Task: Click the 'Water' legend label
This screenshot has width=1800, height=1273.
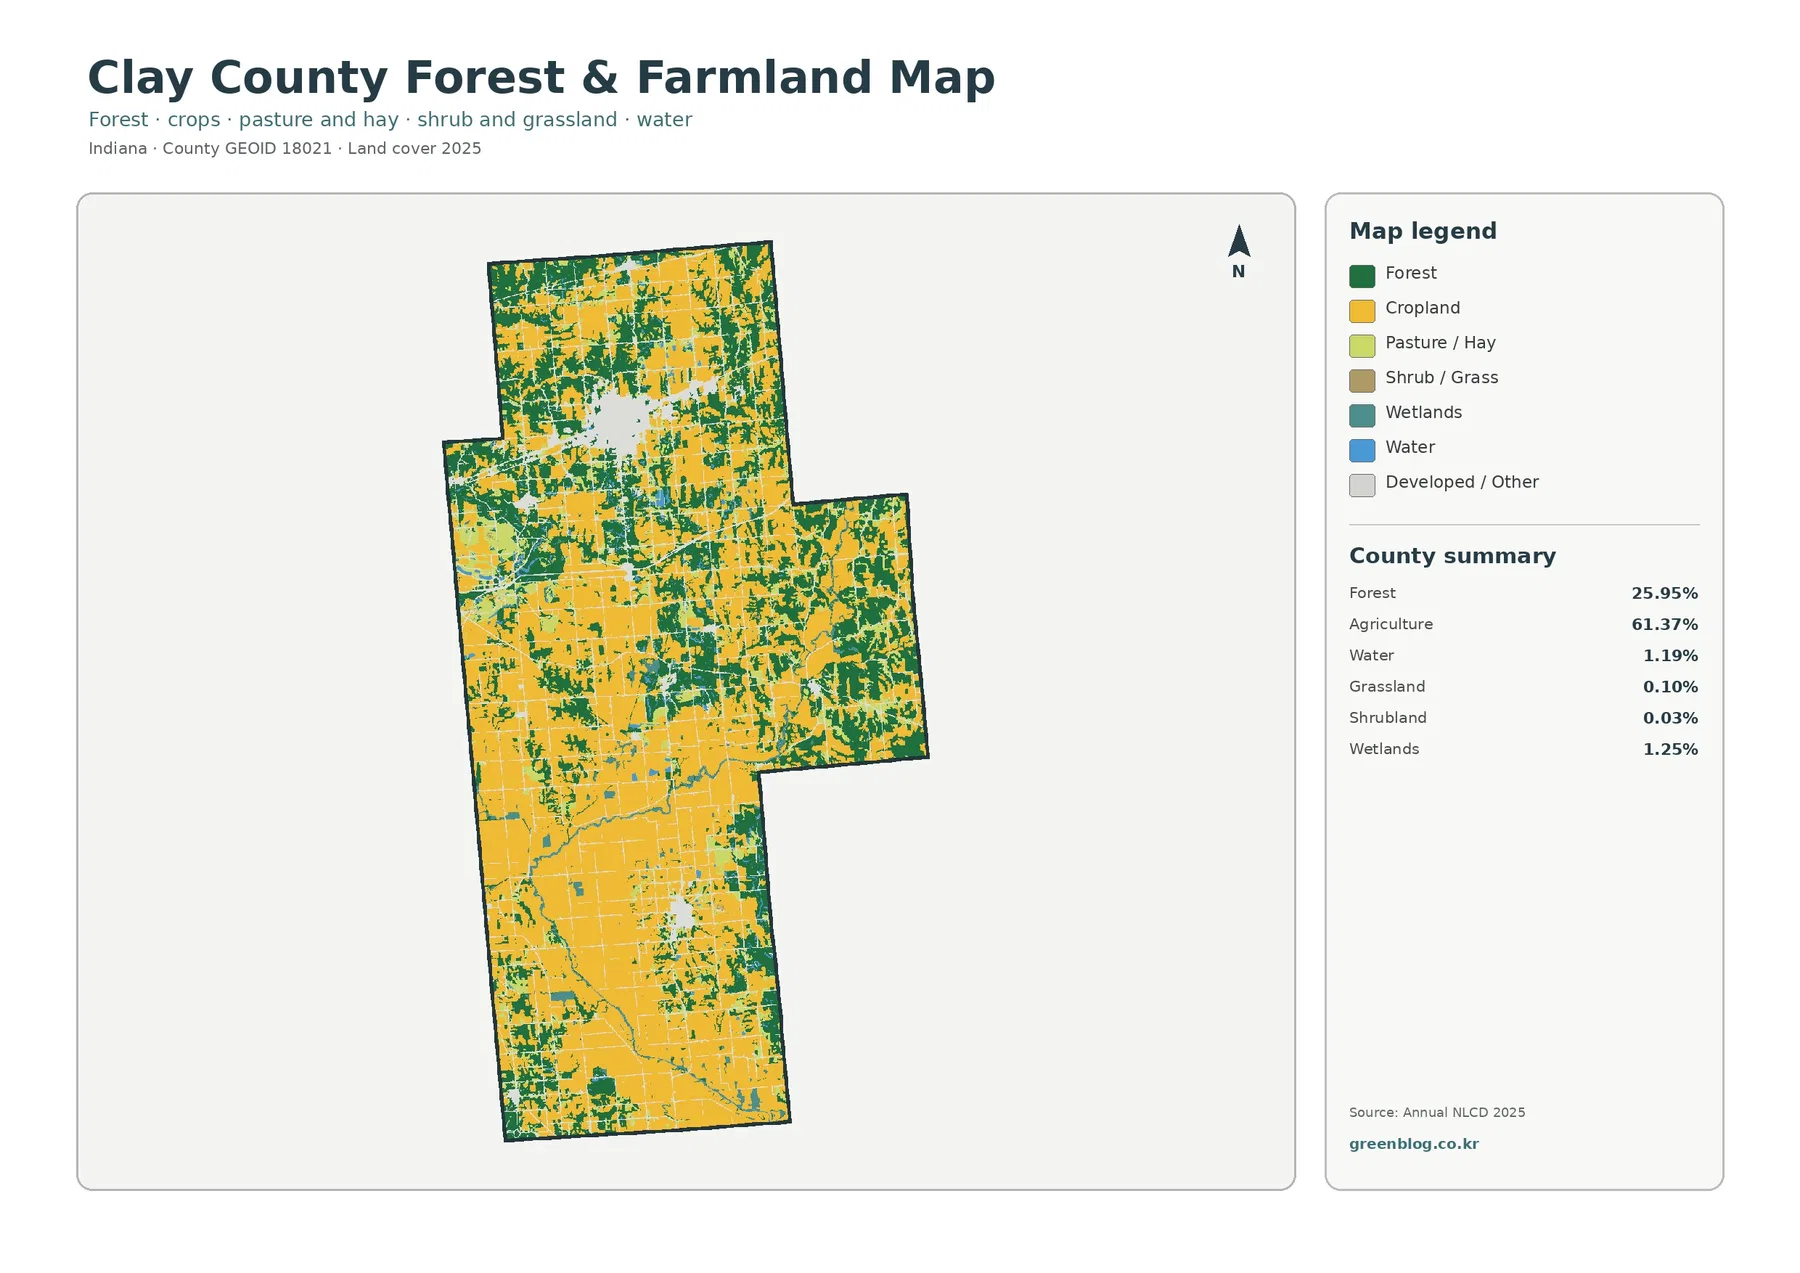Action: point(1410,447)
